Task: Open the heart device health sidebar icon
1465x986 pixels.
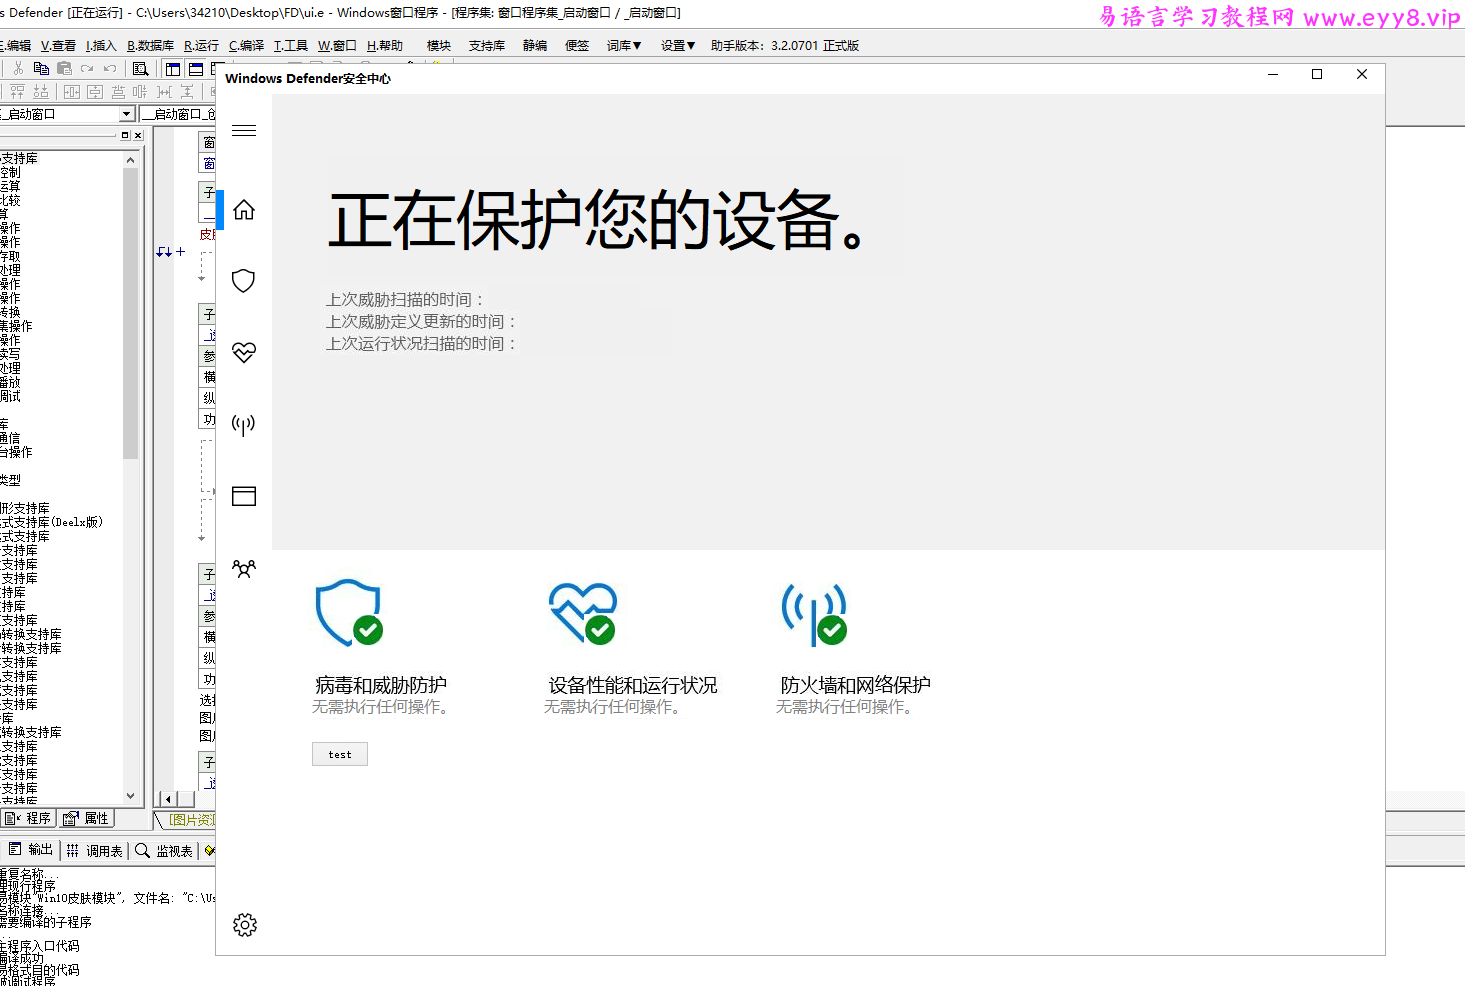Action: (x=244, y=352)
